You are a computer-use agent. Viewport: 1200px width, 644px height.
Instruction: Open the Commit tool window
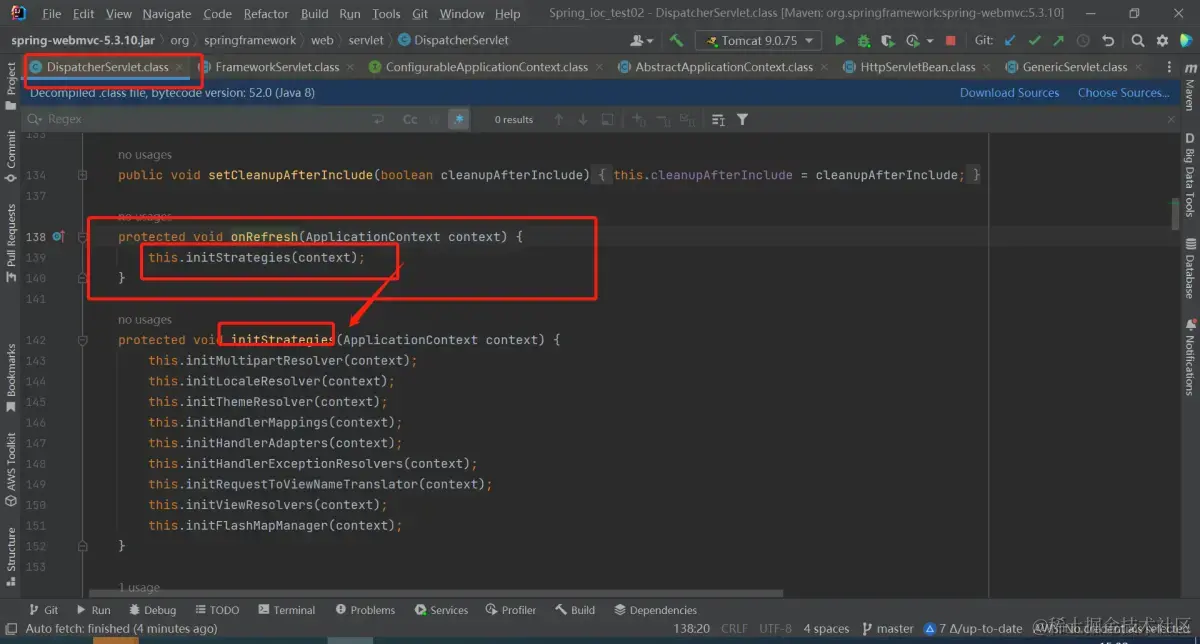11,155
